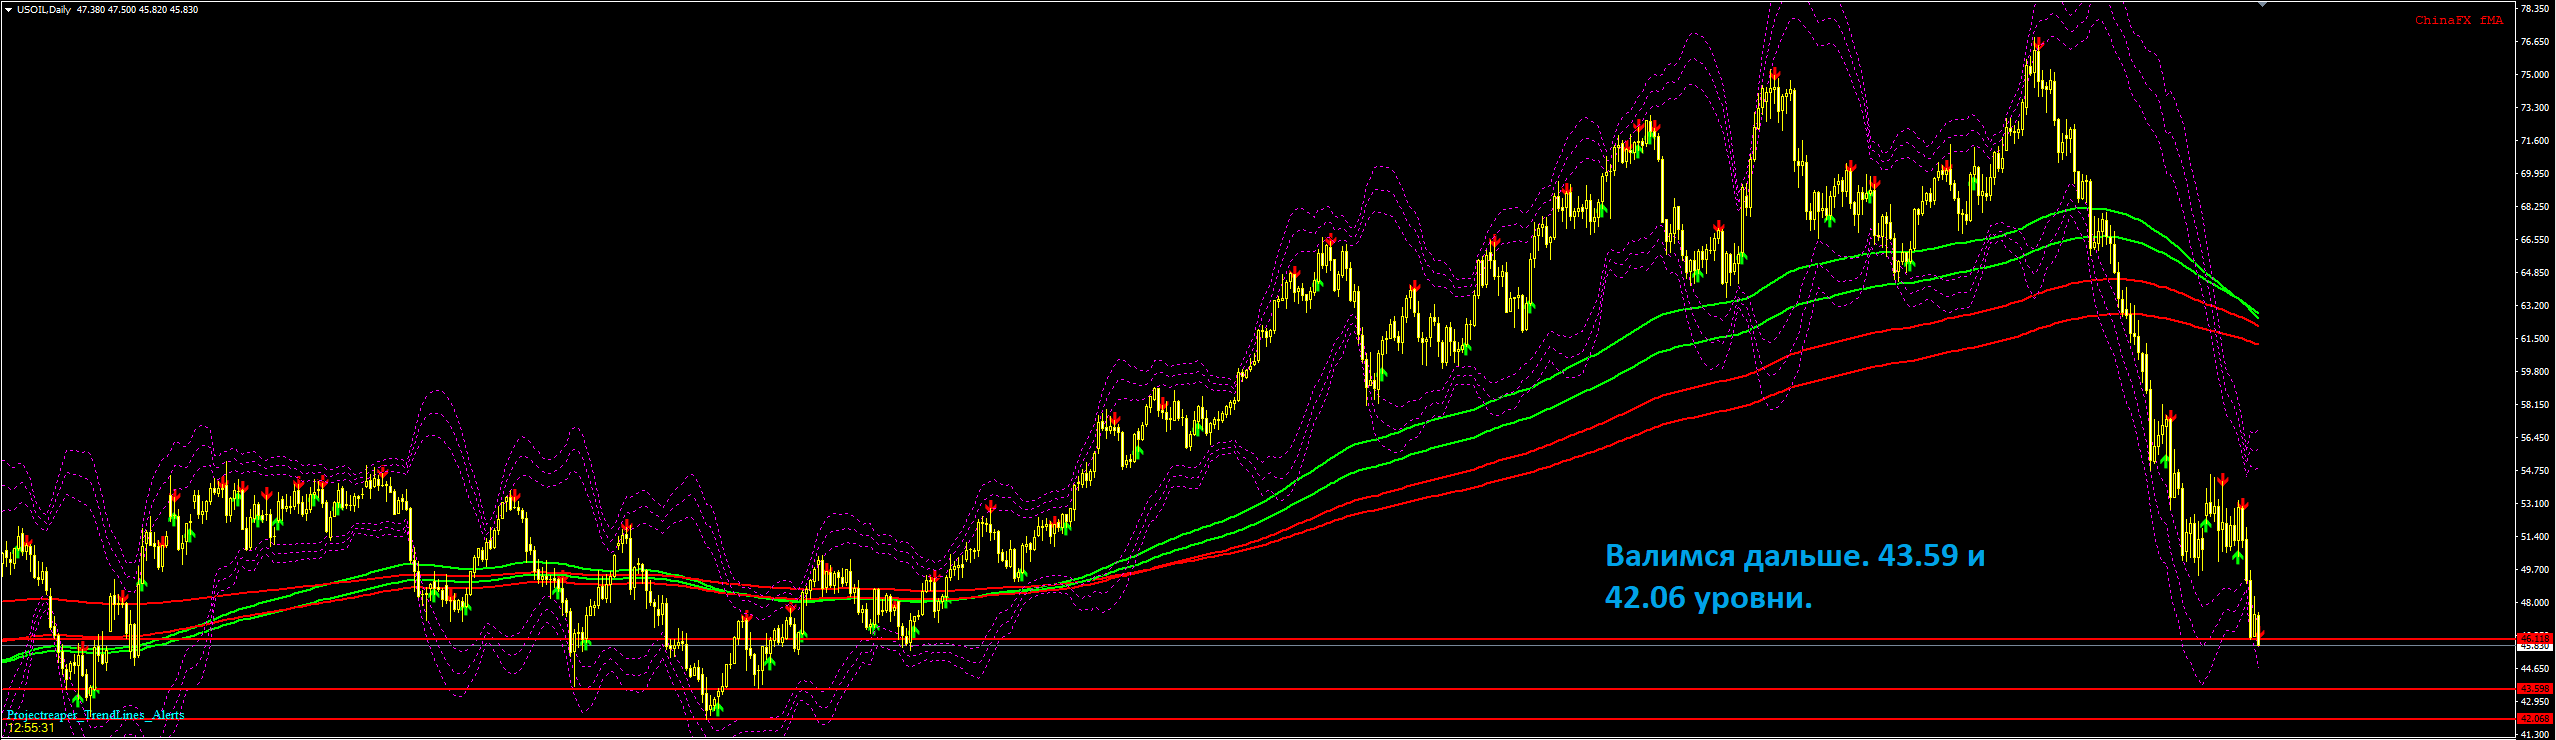Click the 69.950 price scale value
Screen dimensions: 2556x740
(x=2535, y=174)
